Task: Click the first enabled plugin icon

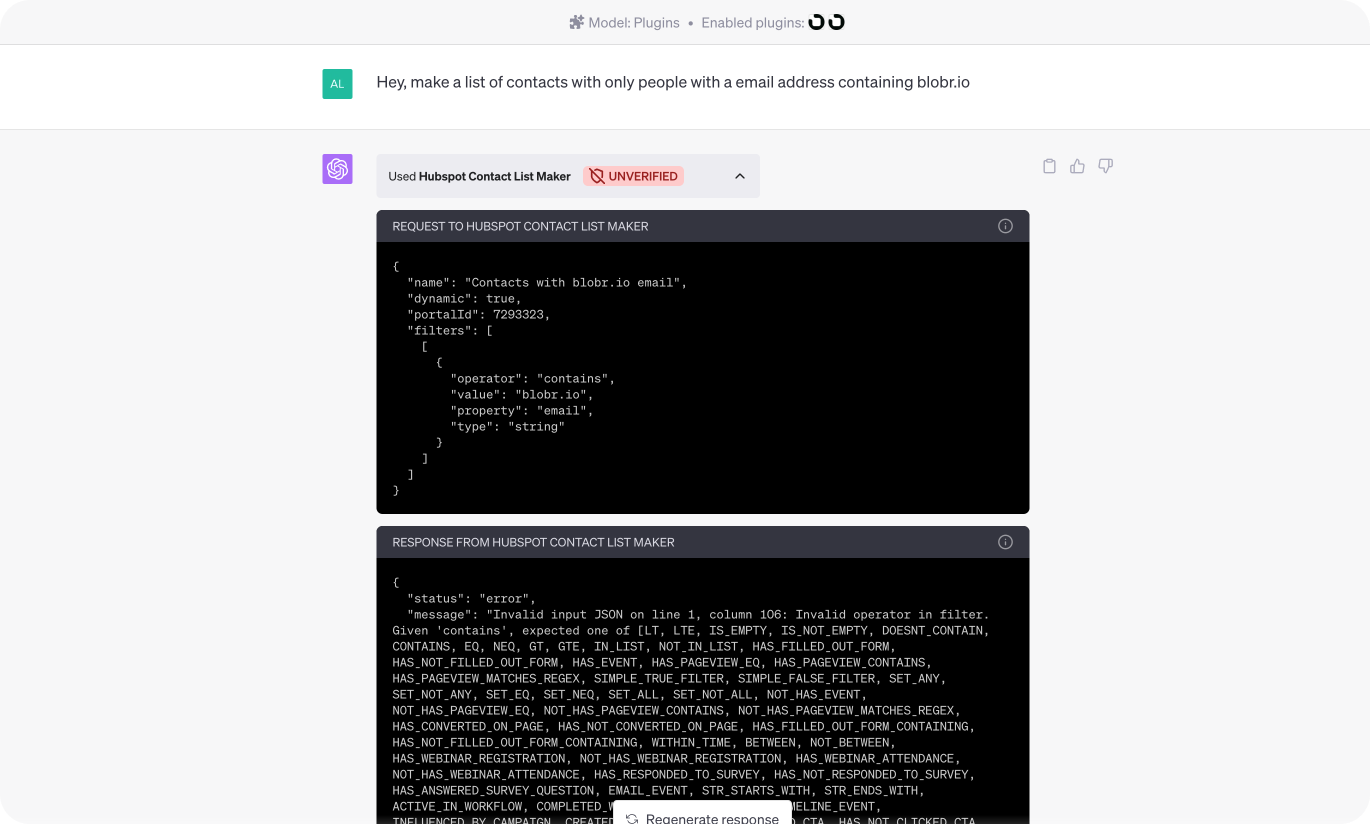Action: point(816,22)
